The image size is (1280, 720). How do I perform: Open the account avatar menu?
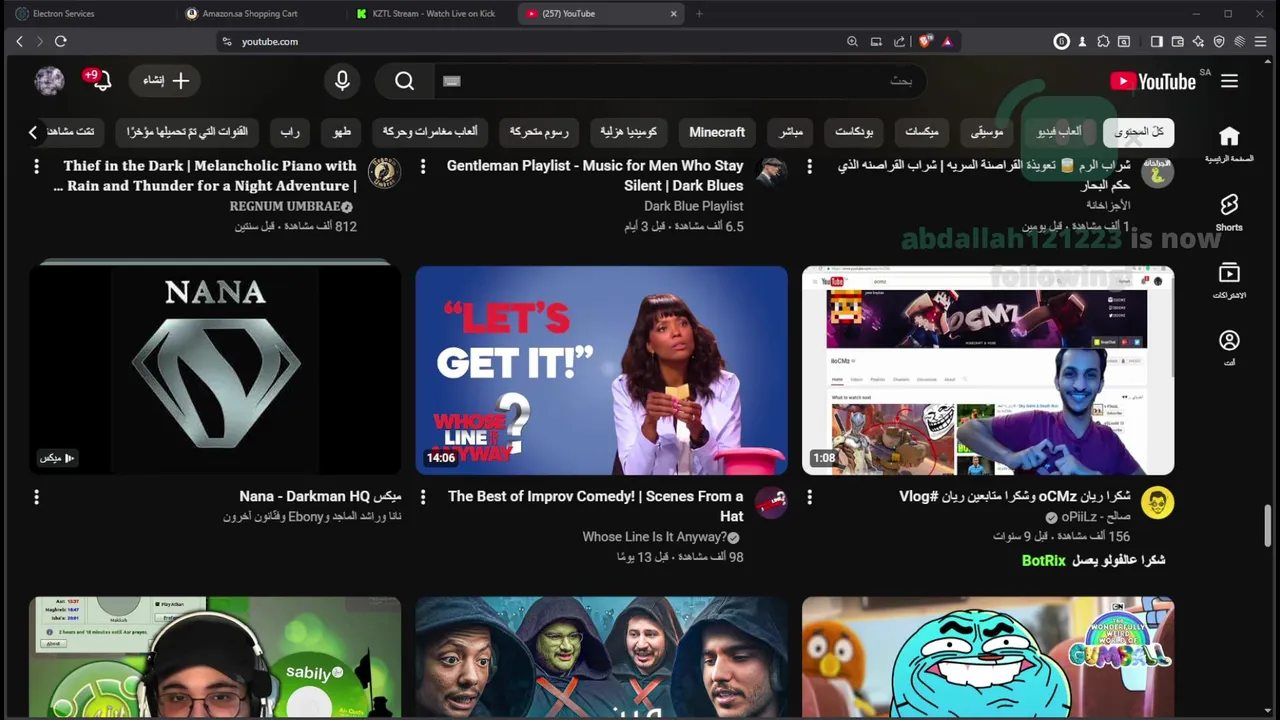coord(49,81)
